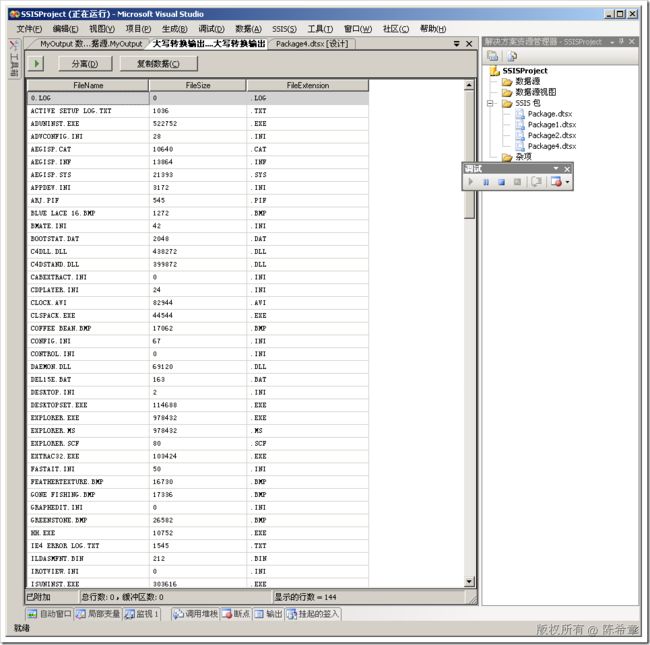Close the floating 调试 toolbar

coord(567,169)
